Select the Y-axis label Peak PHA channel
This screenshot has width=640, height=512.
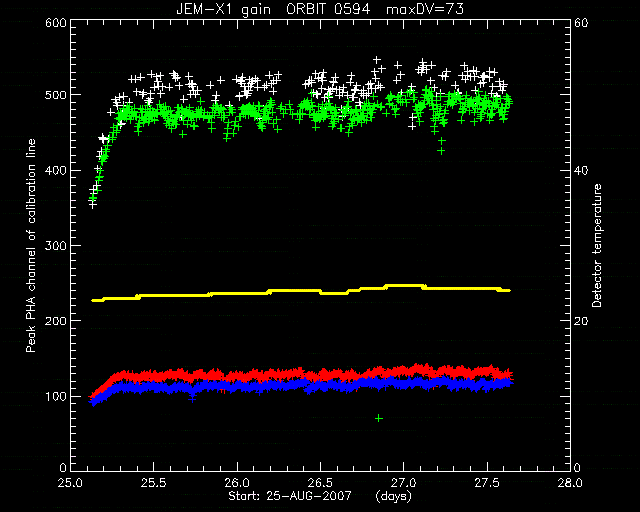[31, 245]
